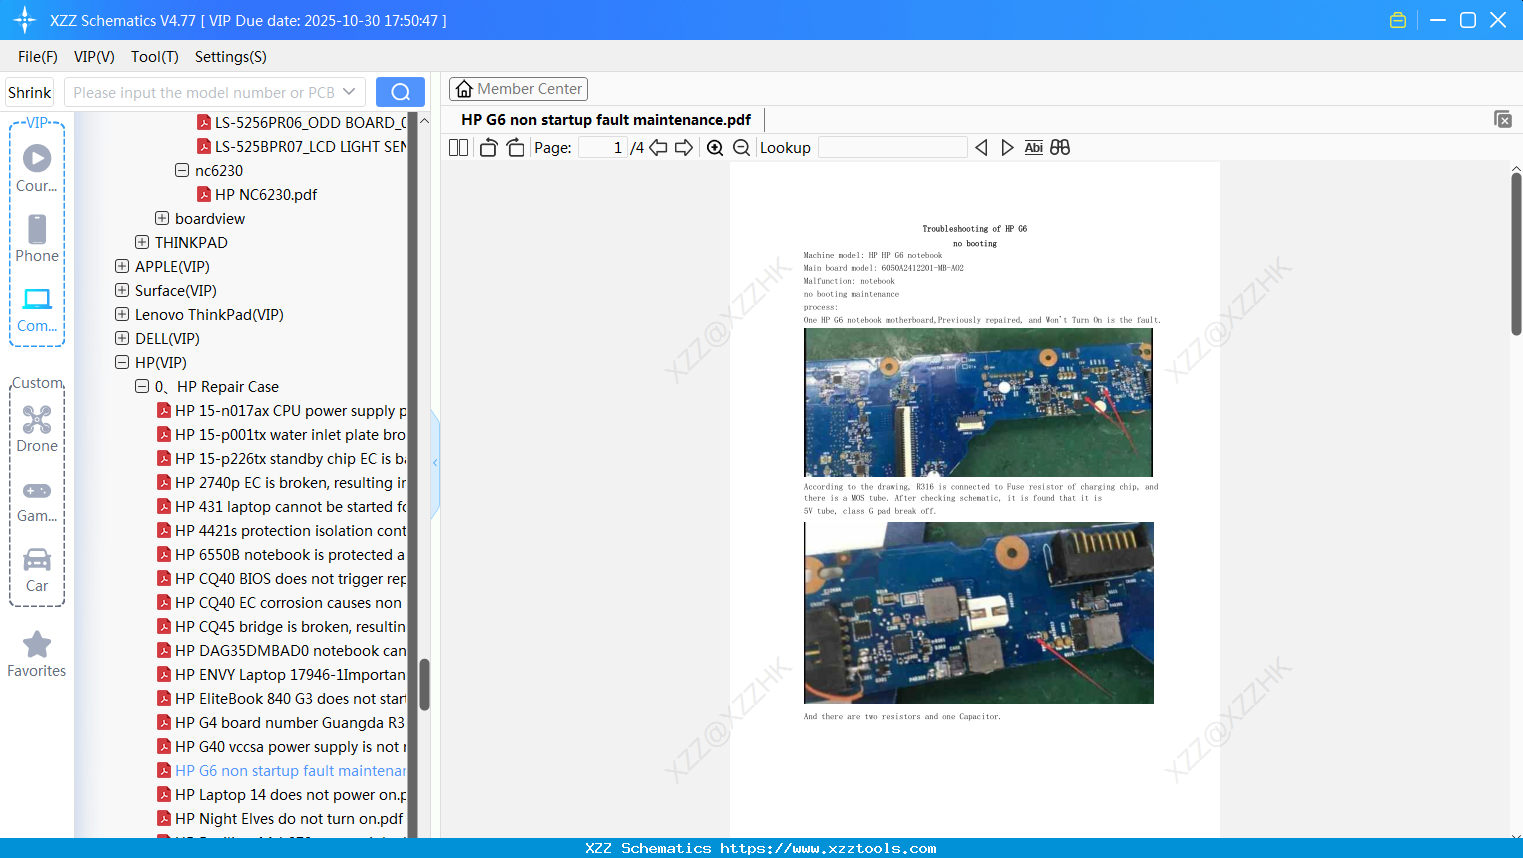The height and width of the screenshot is (858, 1523).
Task: Rotate page counterclockwise
Action: [488, 148]
